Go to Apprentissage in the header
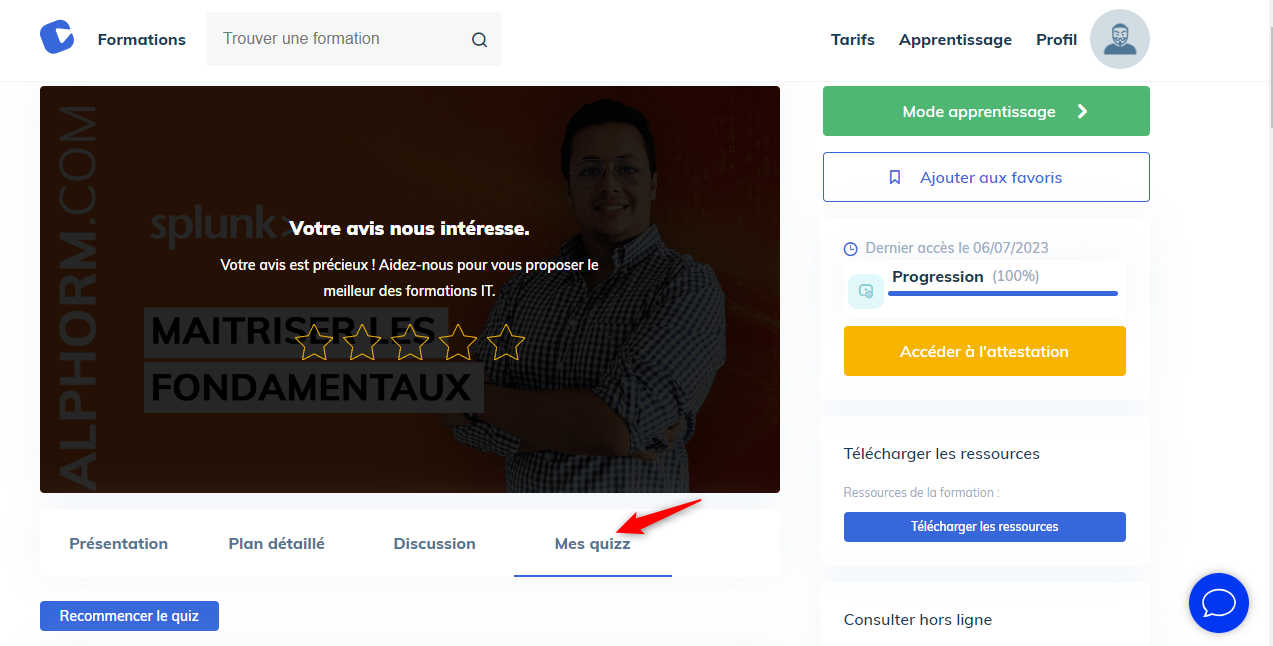 click(x=955, y=40)
